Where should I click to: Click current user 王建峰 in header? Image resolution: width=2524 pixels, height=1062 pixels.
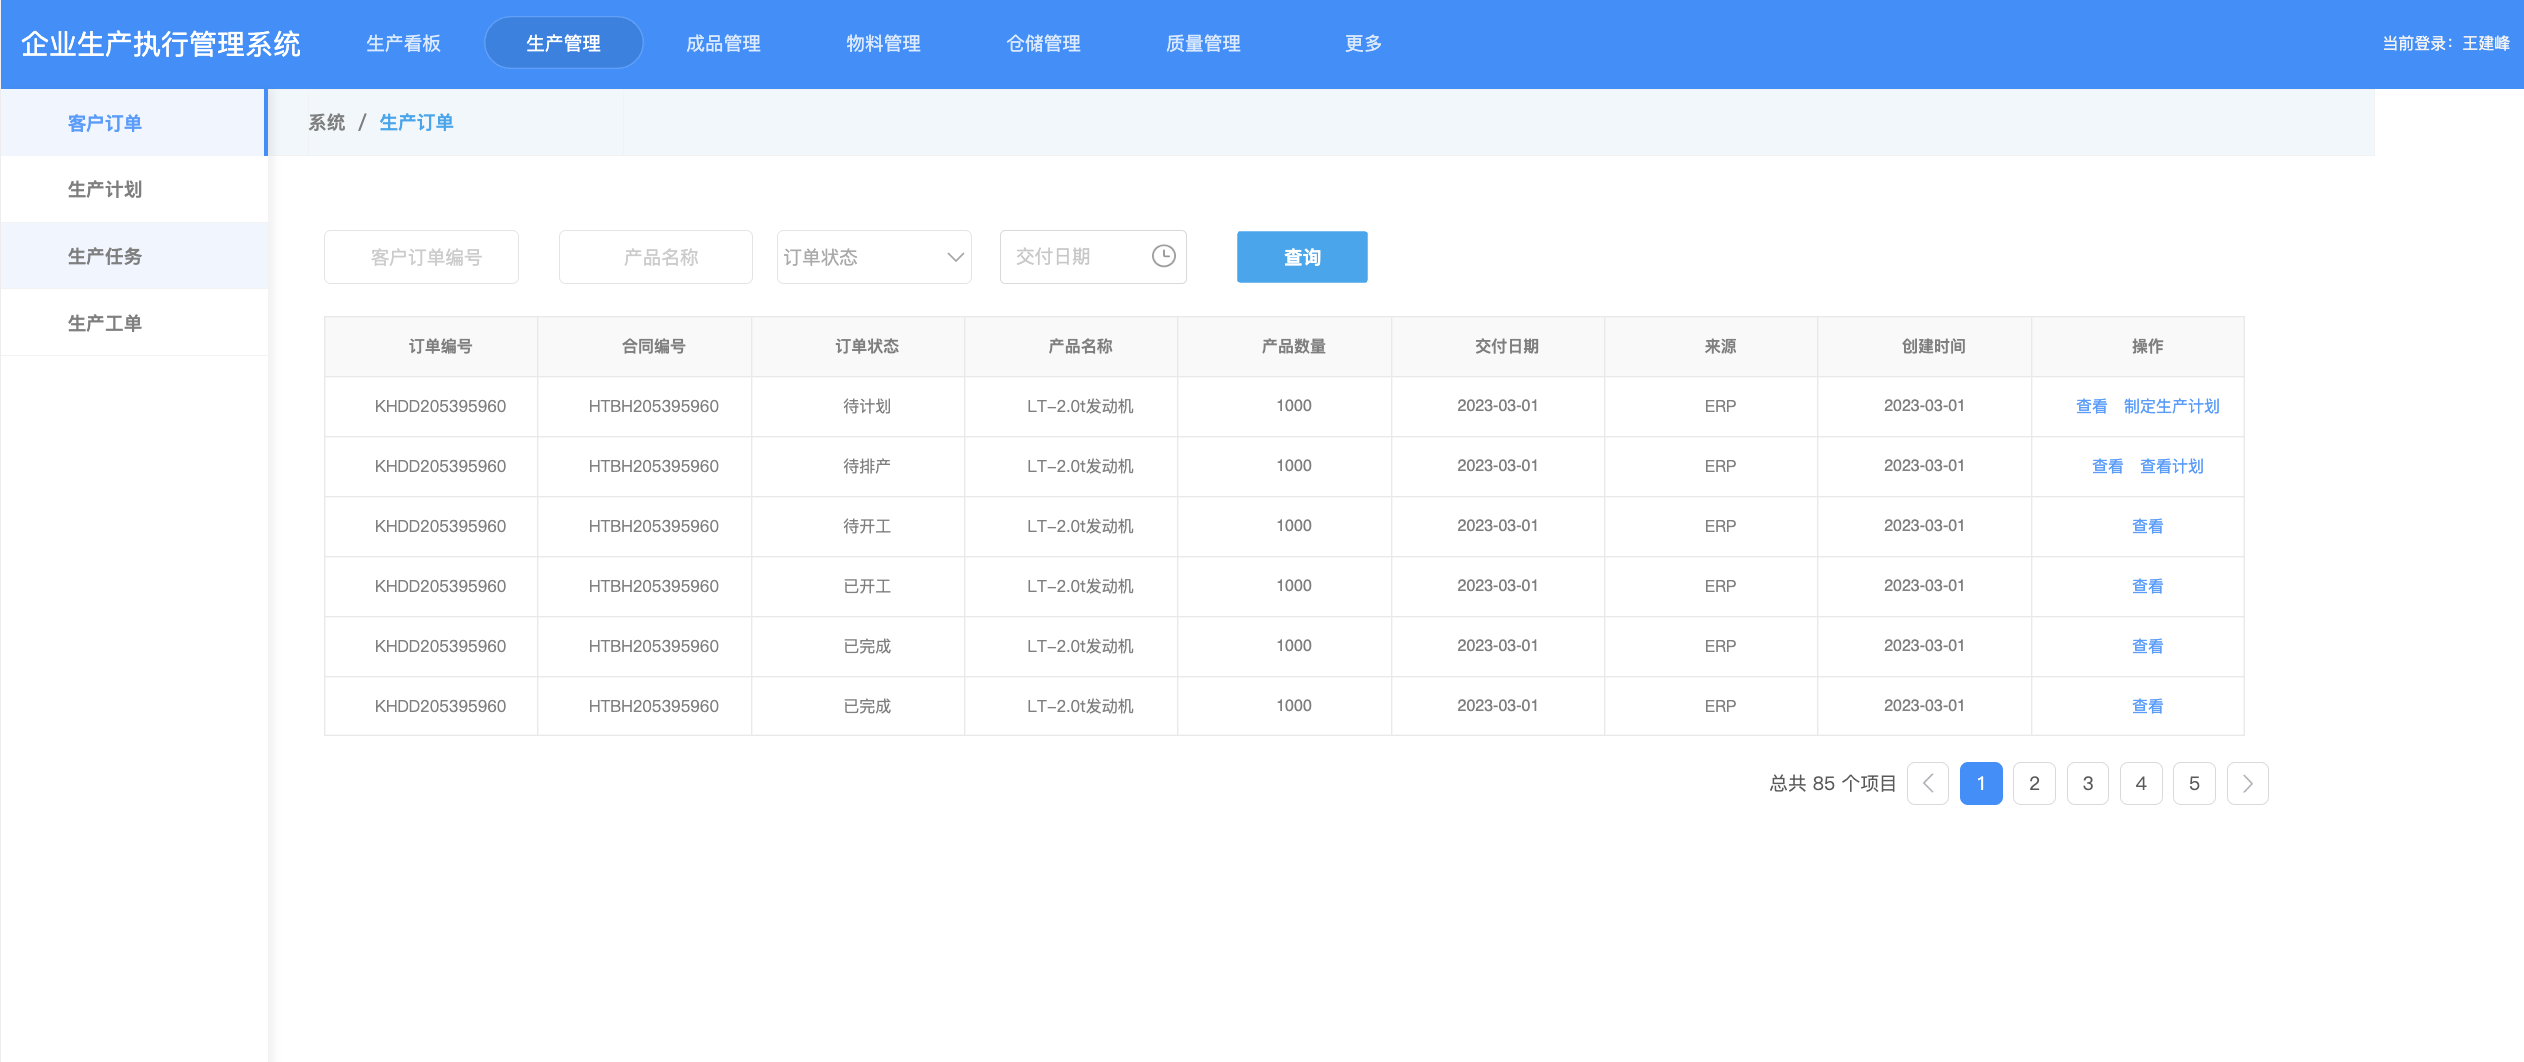point(2485,43)
